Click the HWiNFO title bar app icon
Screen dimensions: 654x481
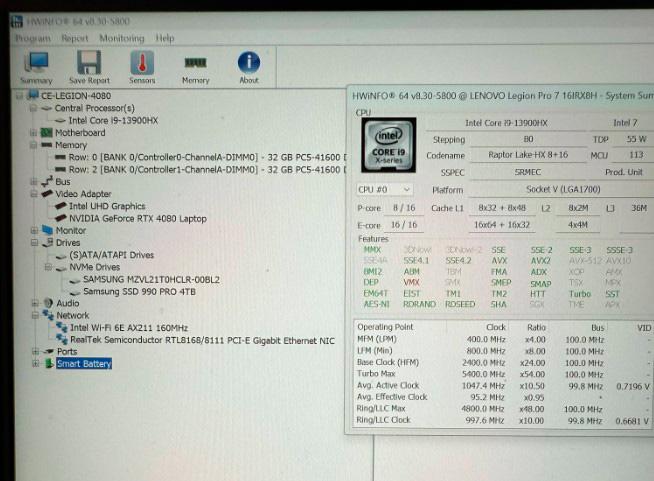[17, 21]
